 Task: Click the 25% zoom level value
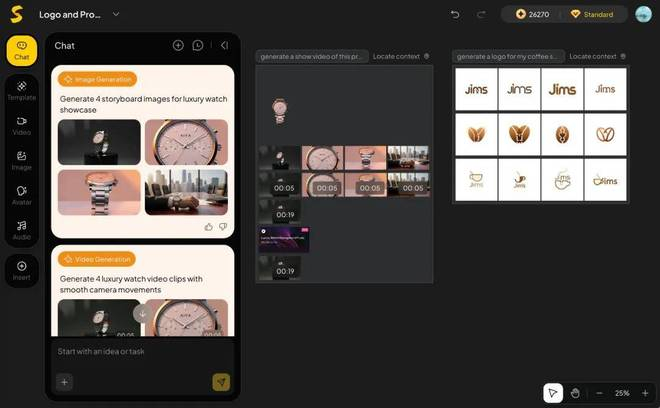coord(622,393)
